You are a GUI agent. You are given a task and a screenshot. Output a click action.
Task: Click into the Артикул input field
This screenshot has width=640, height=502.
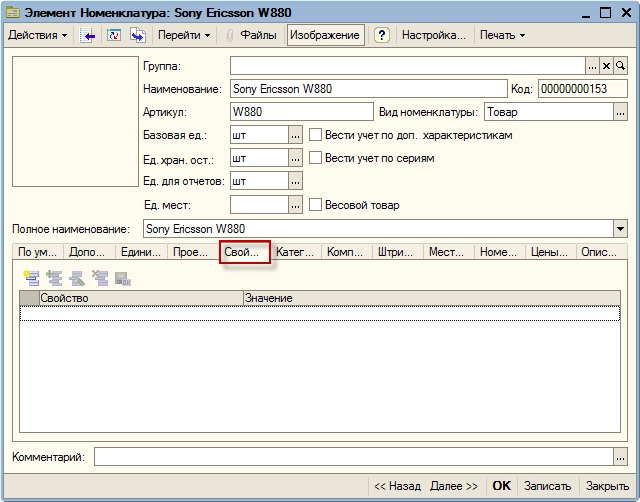point(300,112)
